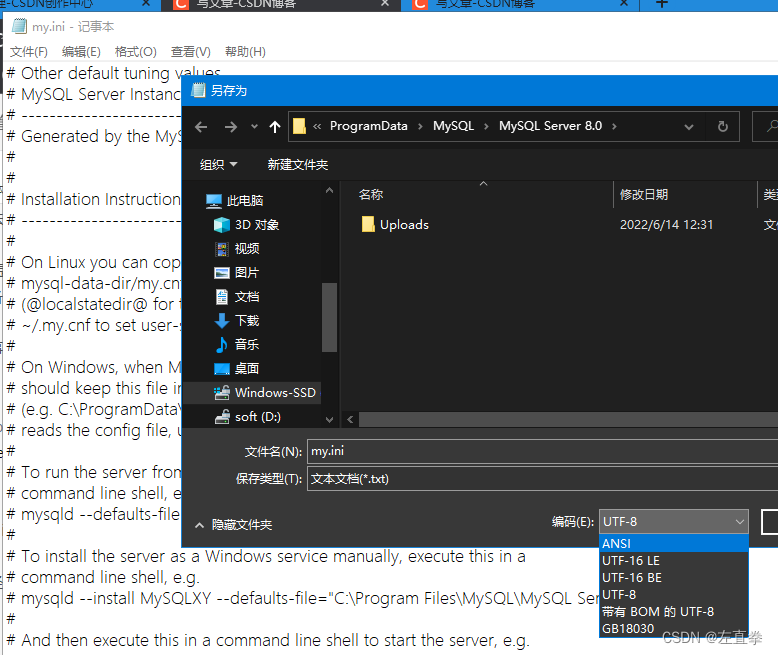Expand the address bar history dropdown
Viewport: 778px width, 655px height.
689,127
